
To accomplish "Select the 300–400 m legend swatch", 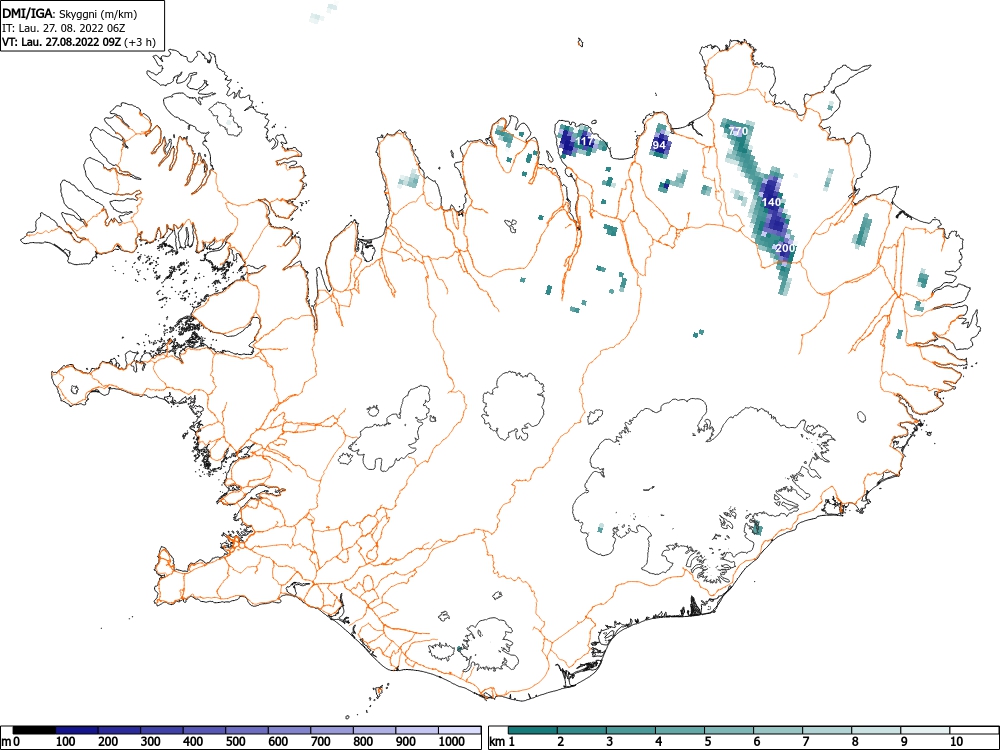I will [162, 730].
